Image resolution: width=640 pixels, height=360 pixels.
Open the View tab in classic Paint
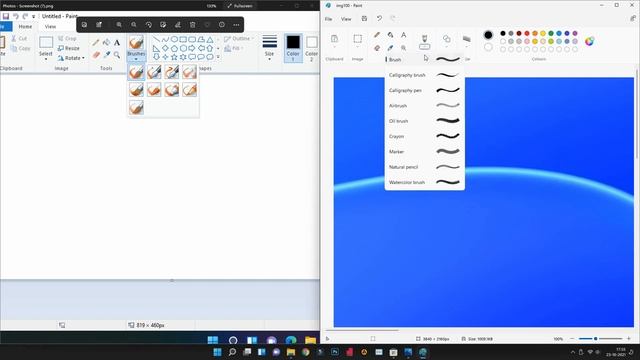point(50,27)
